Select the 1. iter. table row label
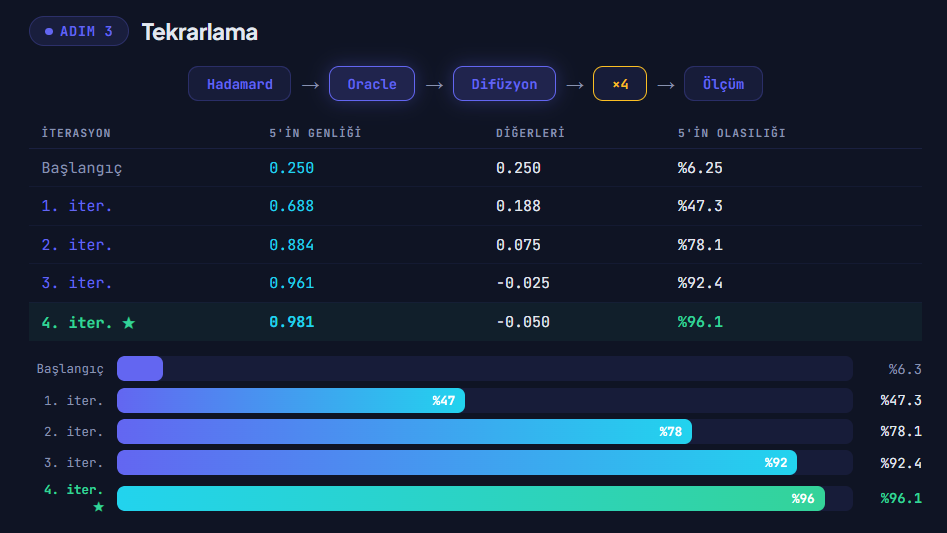This screenshot has width=947, height=533. tap(77, 206)
